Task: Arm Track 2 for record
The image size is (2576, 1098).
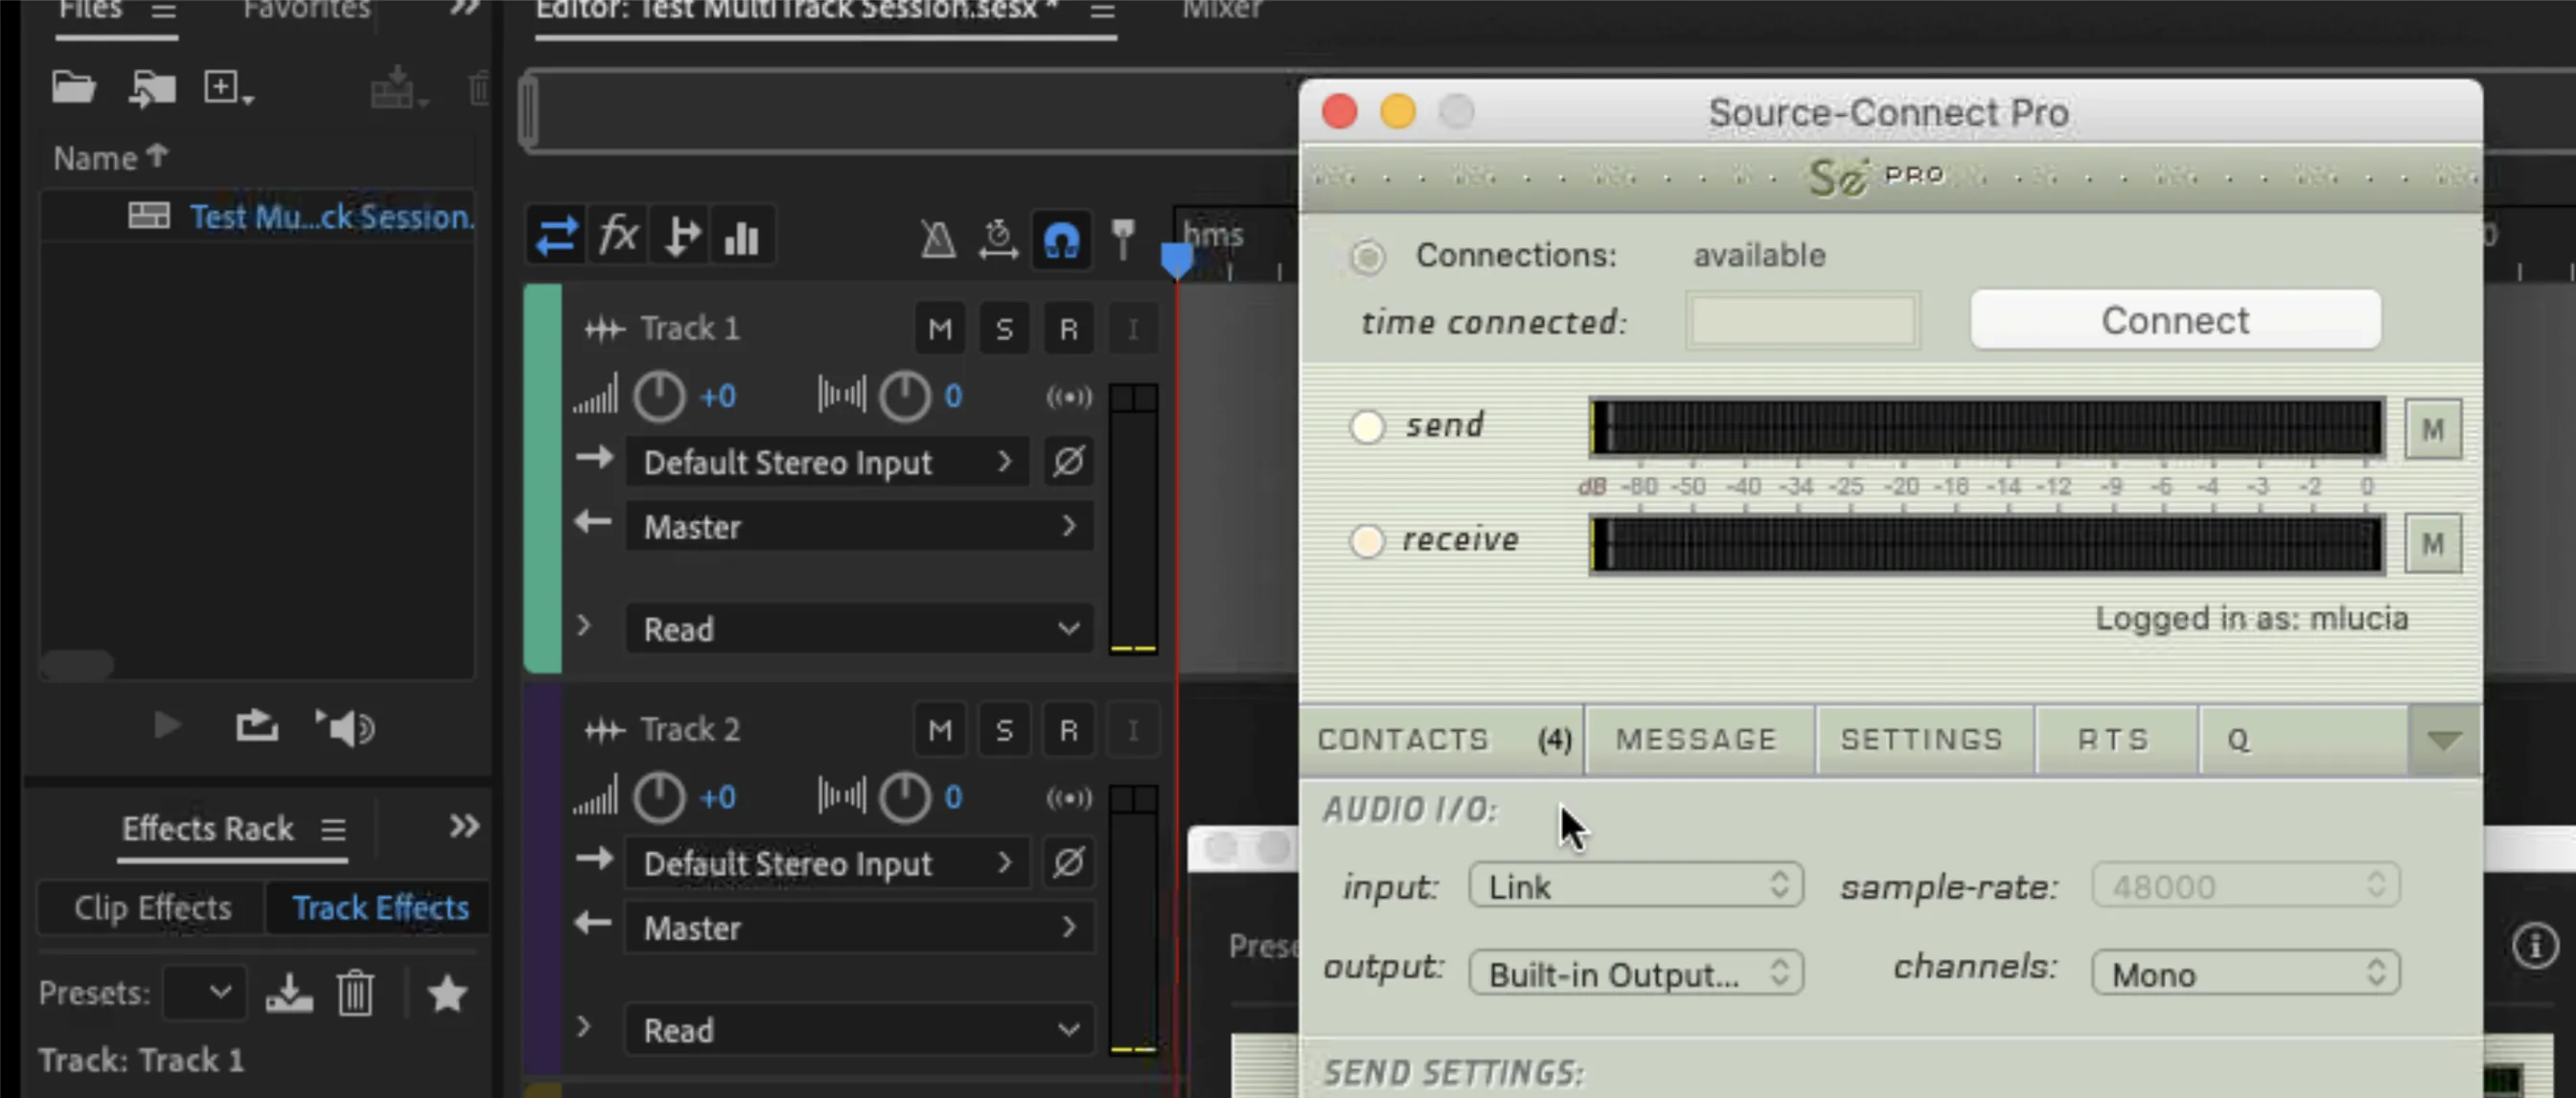Action: tap(1068, 730)
